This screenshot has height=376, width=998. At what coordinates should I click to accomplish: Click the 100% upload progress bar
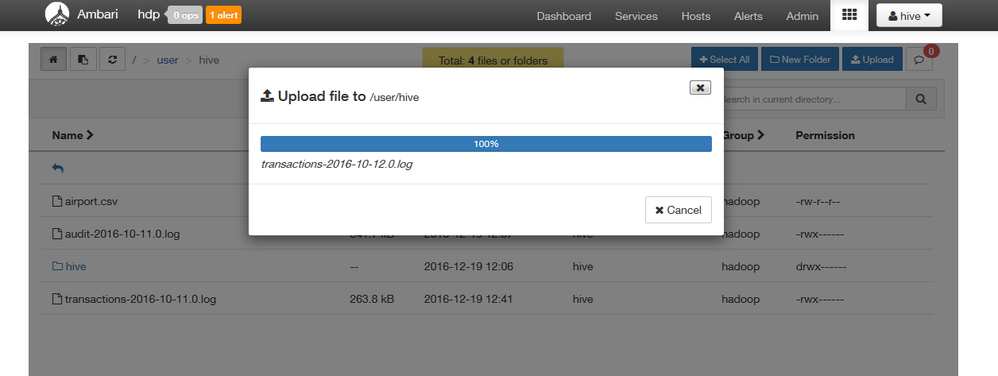pos(486,144)
